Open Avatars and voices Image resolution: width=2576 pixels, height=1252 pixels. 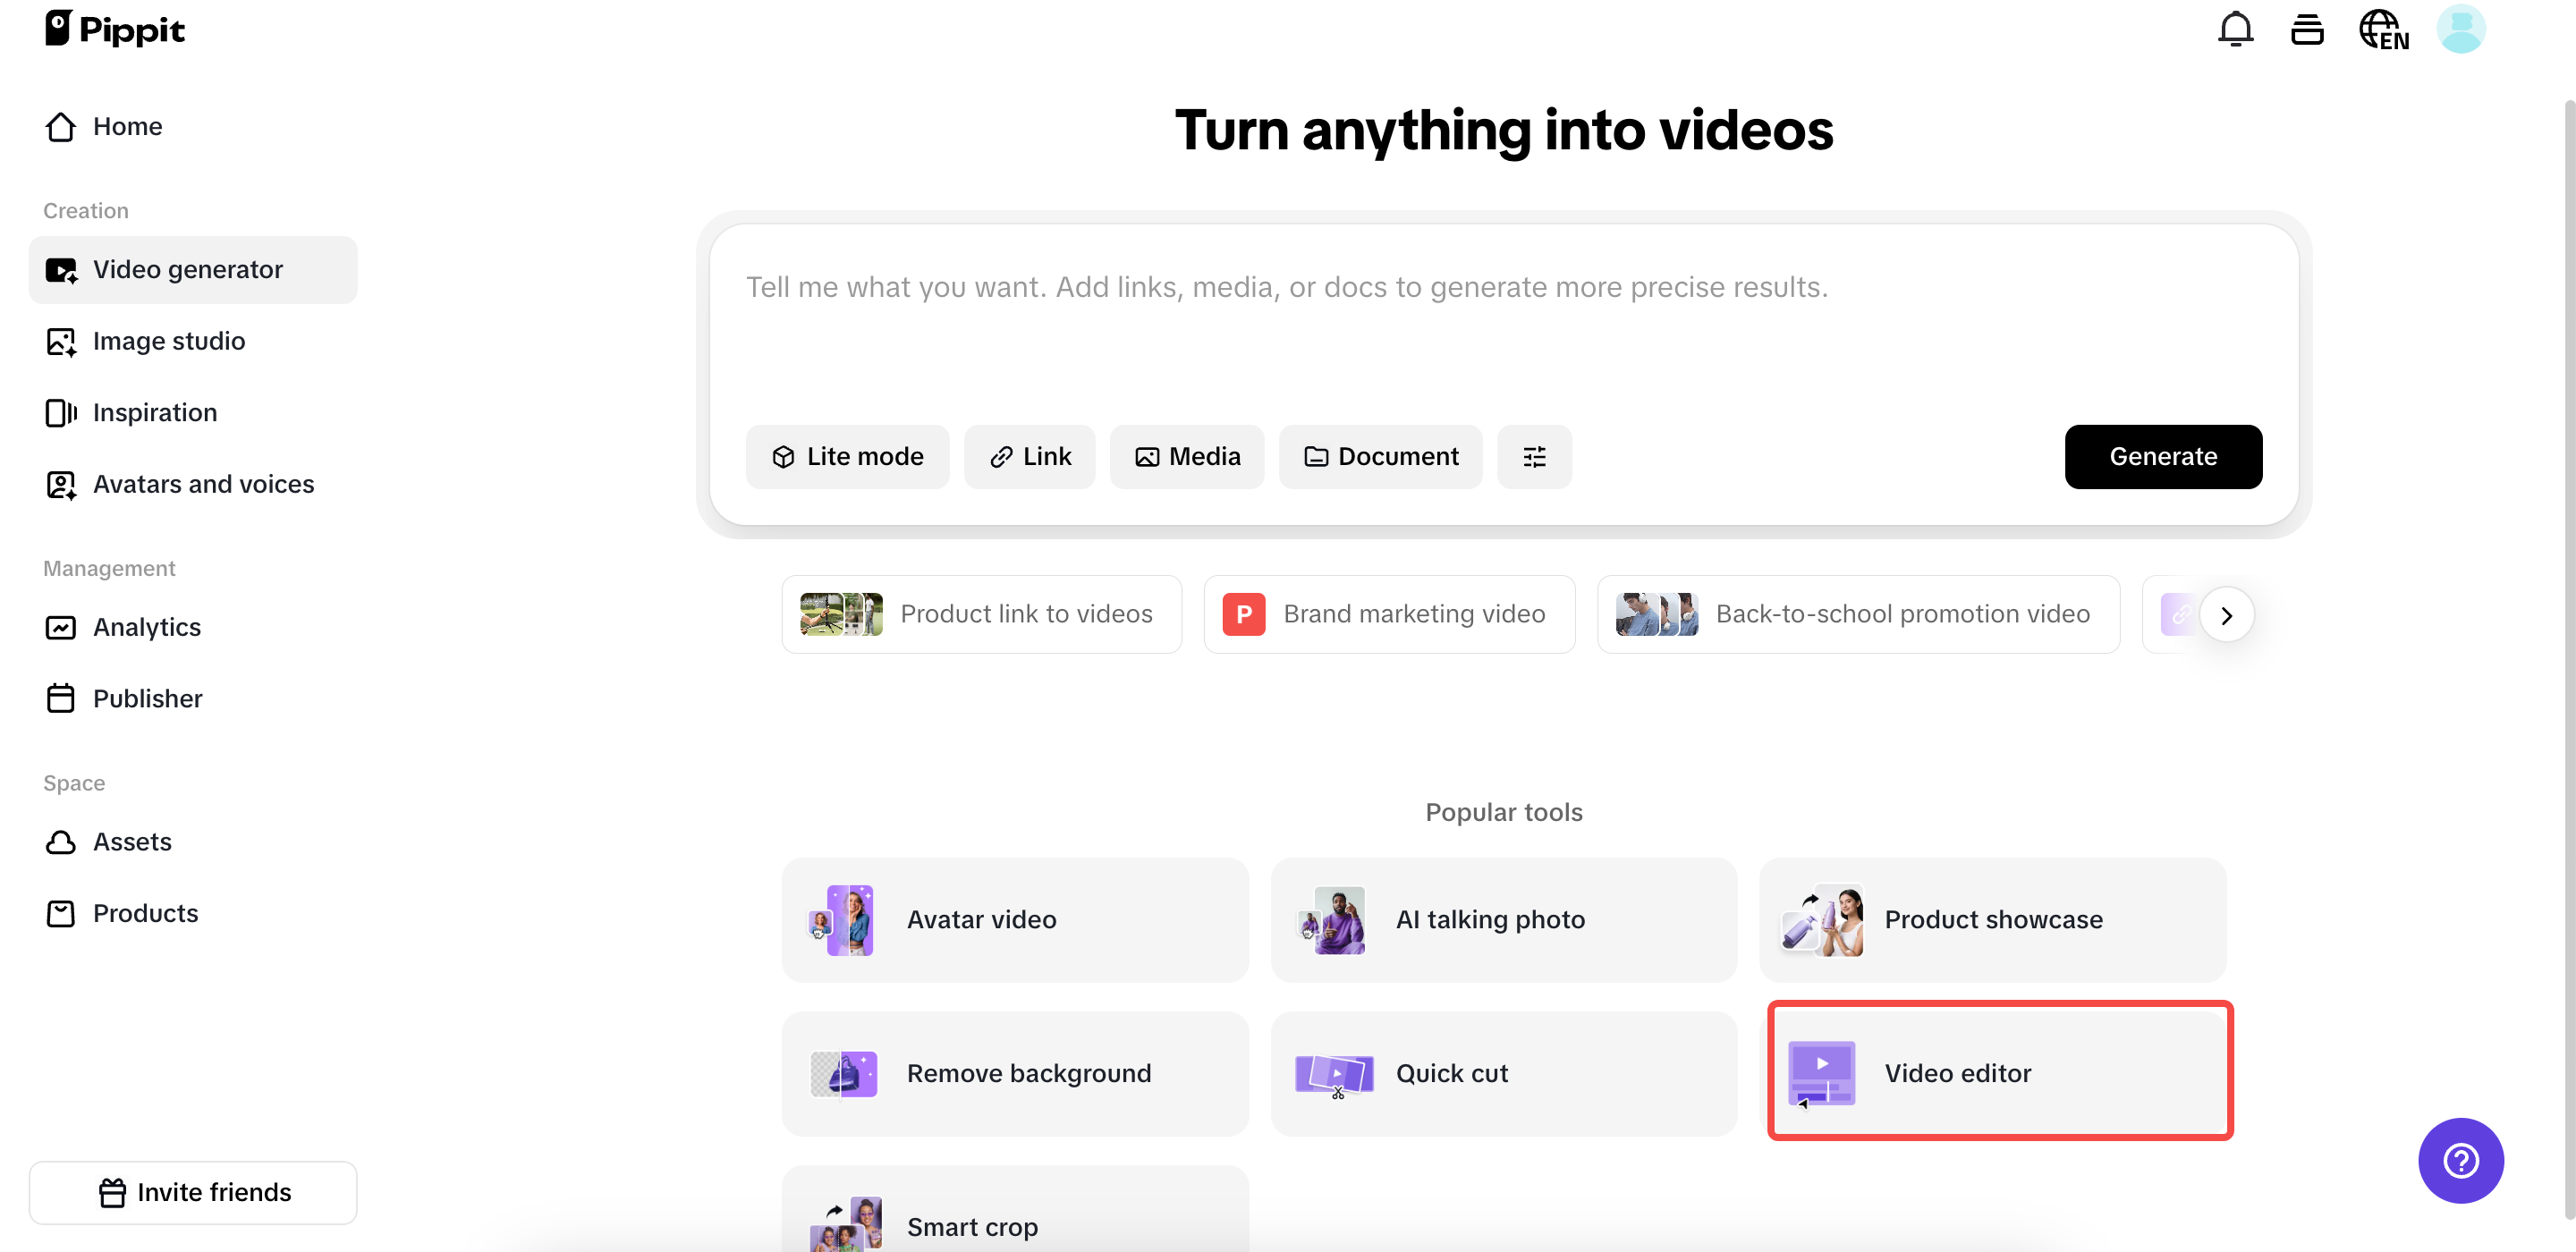[x=203, y=484]
